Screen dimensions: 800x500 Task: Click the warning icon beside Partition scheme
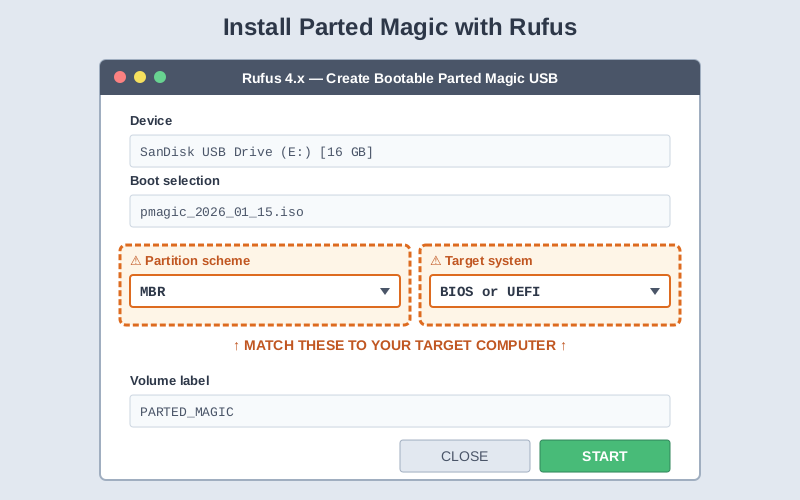pyautogui.click(x=136, y=261)
